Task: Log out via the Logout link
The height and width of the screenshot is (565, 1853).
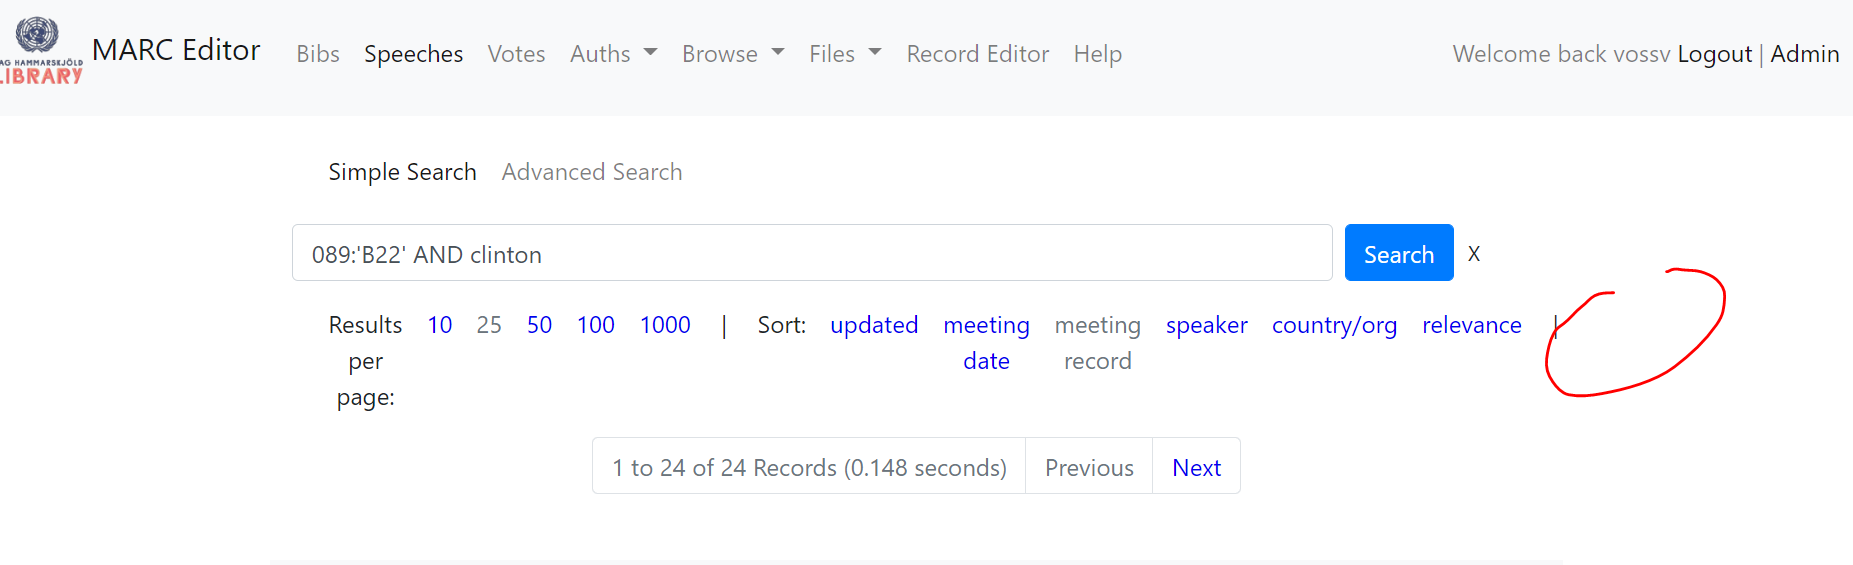Action: click(1715, 54)
